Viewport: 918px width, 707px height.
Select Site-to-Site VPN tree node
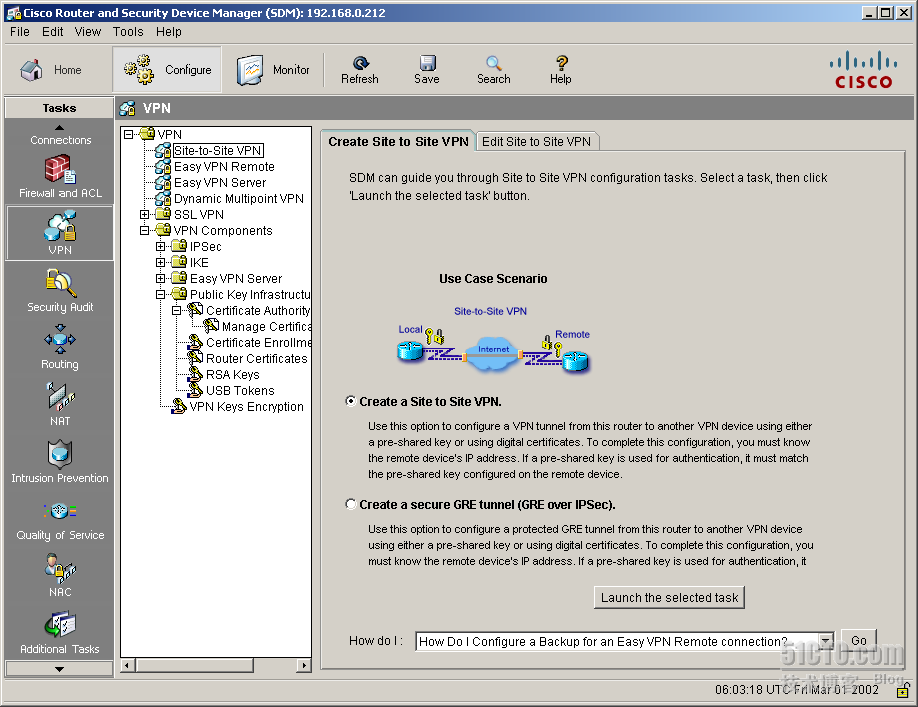[218, 150]
